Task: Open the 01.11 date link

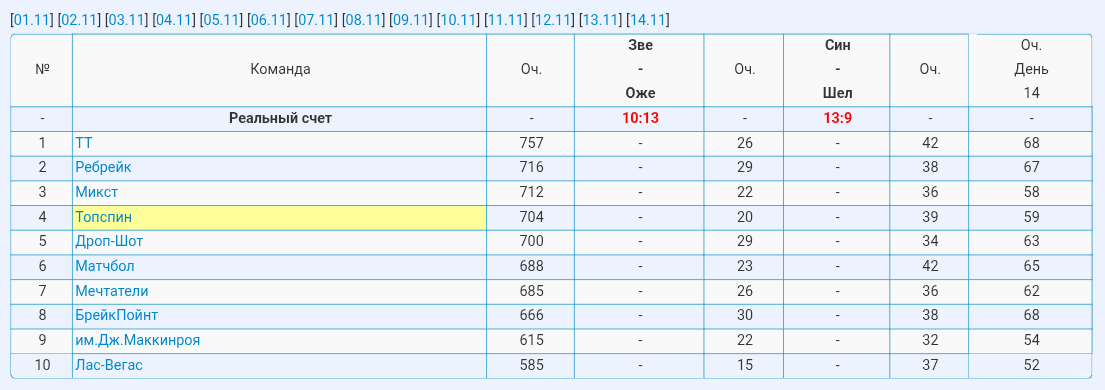Action: tap(32, 20)
